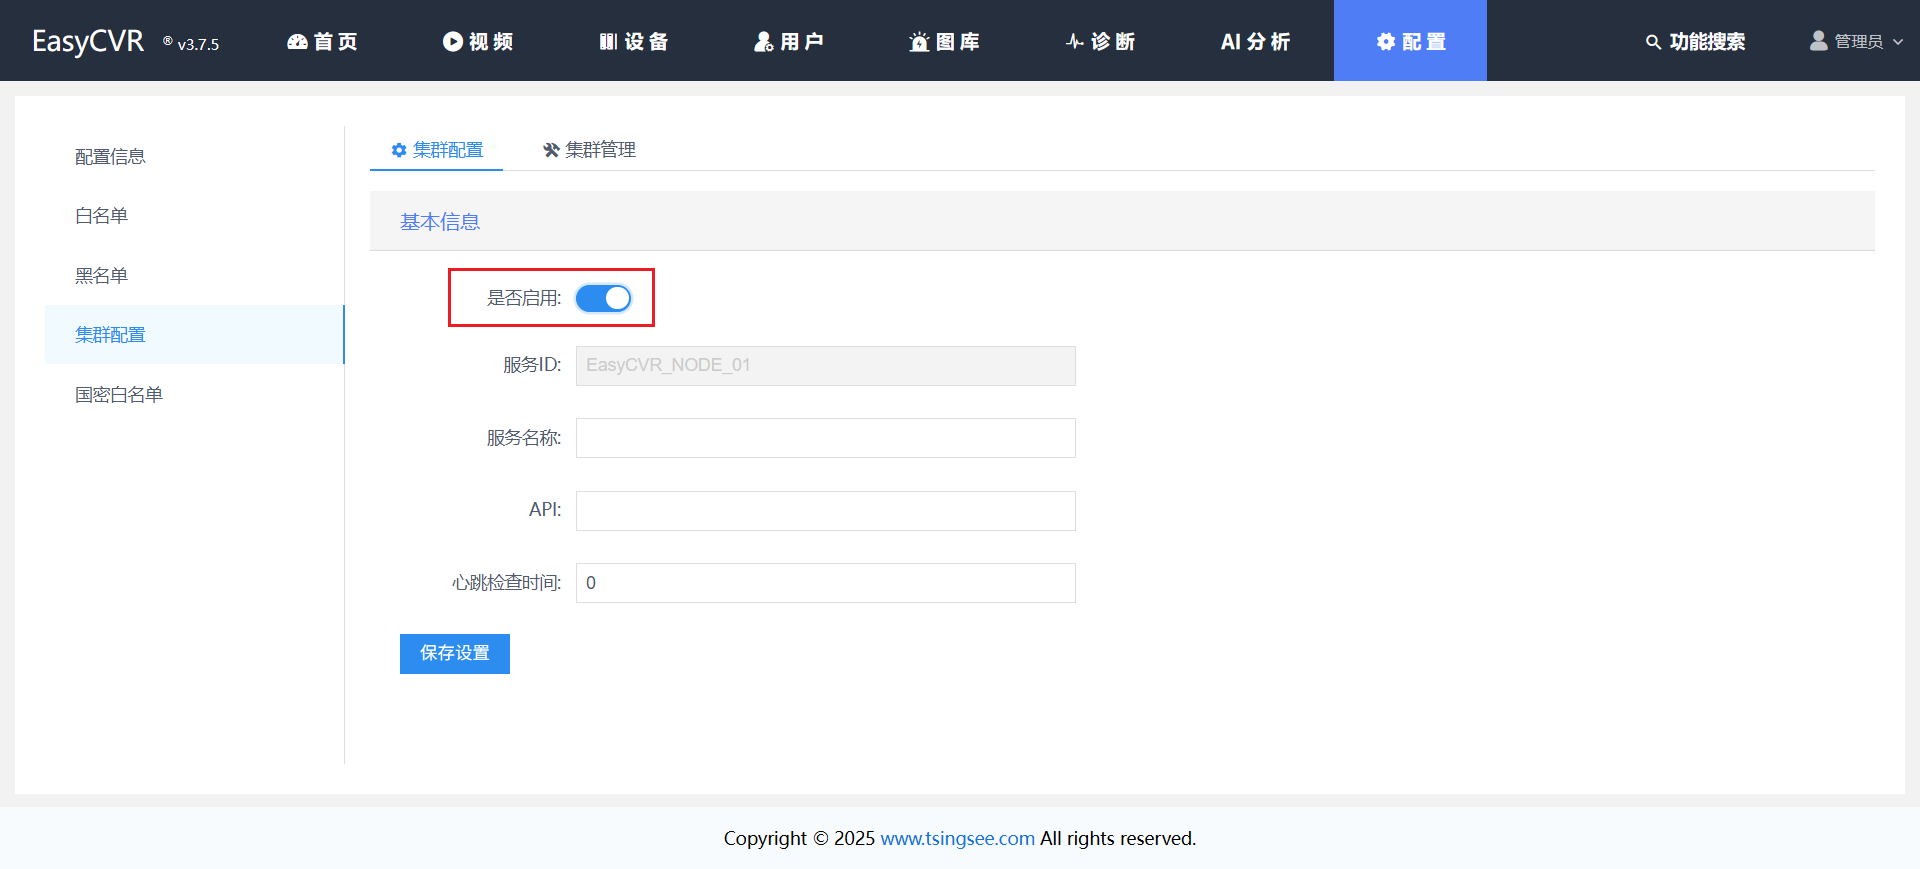Focus the API input field
Viewport: 1920px width, 869px height.
tap(826, 511)
